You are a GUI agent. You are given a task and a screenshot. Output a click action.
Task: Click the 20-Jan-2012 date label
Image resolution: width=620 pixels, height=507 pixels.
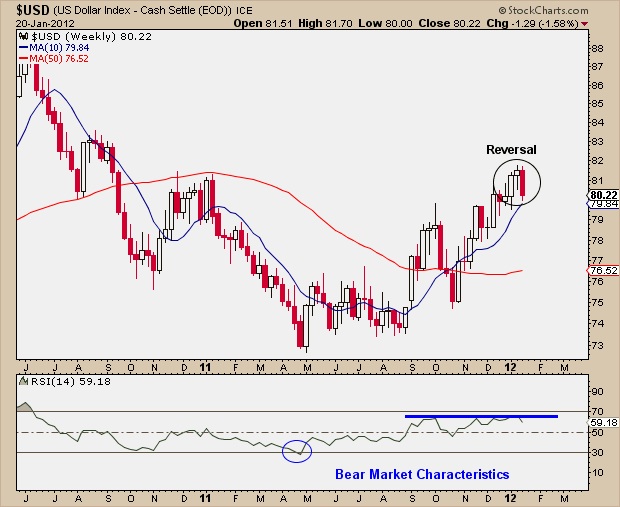[45, 23]
